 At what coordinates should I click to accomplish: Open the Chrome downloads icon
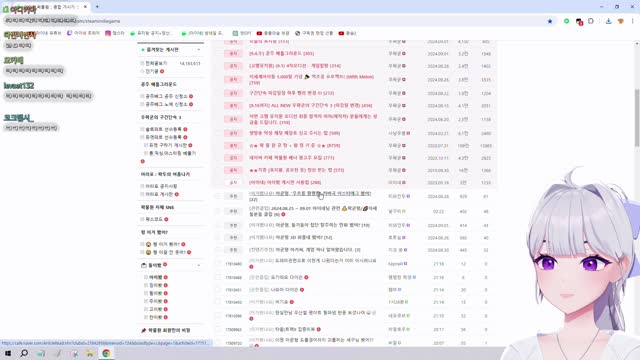click(x=608, y=21)
